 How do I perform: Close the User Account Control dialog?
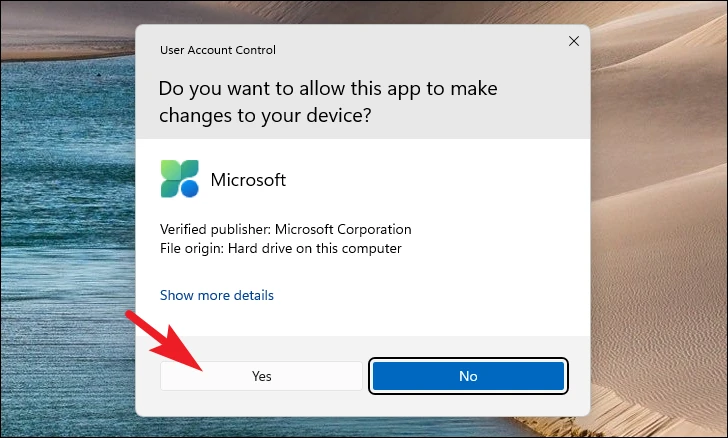(574, 41)
